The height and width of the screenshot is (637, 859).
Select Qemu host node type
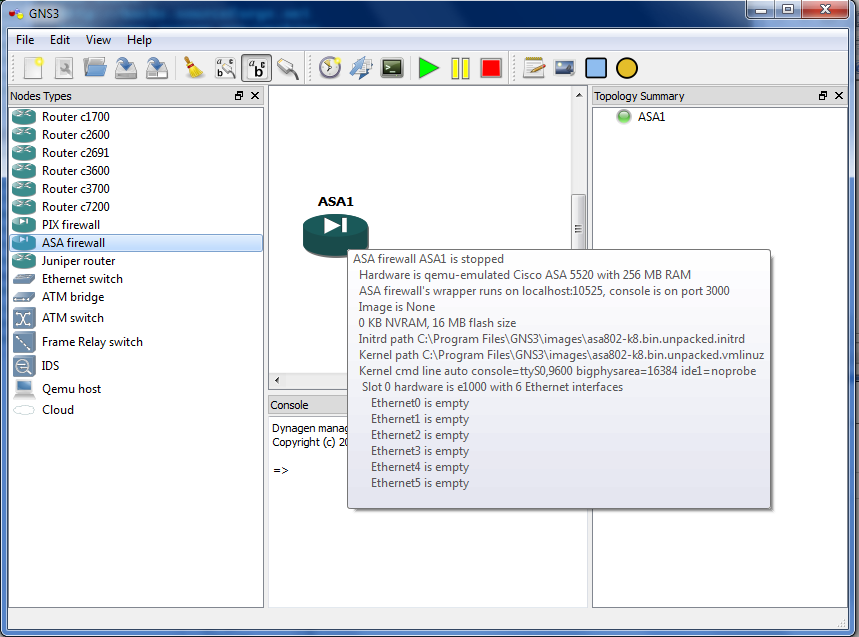136,389
